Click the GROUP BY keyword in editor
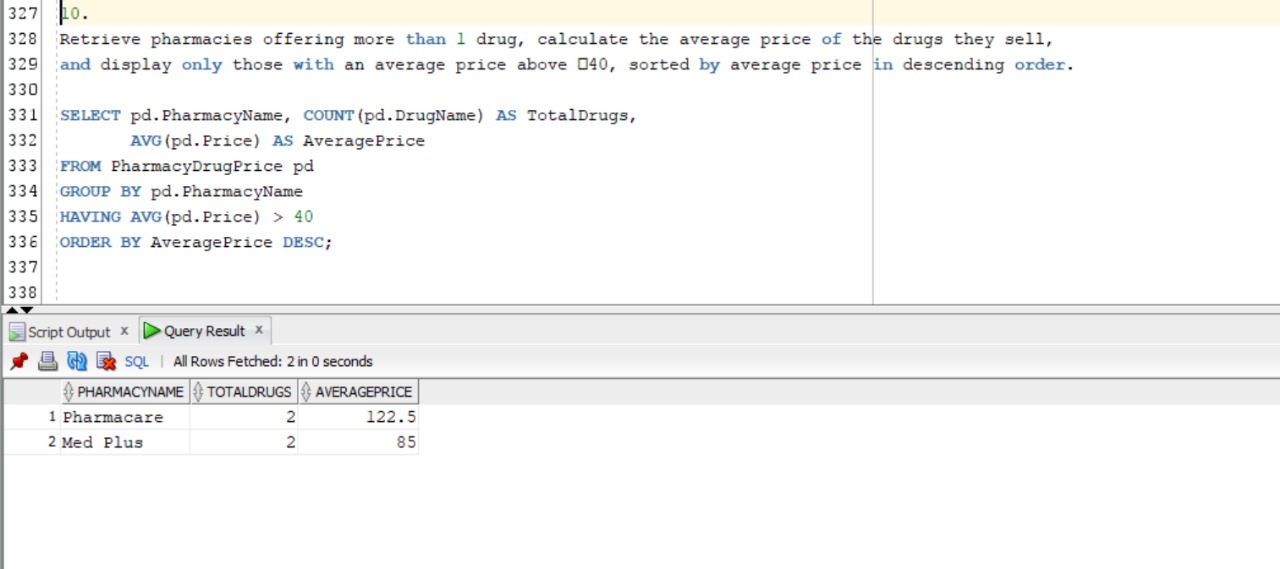 click(100, 191)
